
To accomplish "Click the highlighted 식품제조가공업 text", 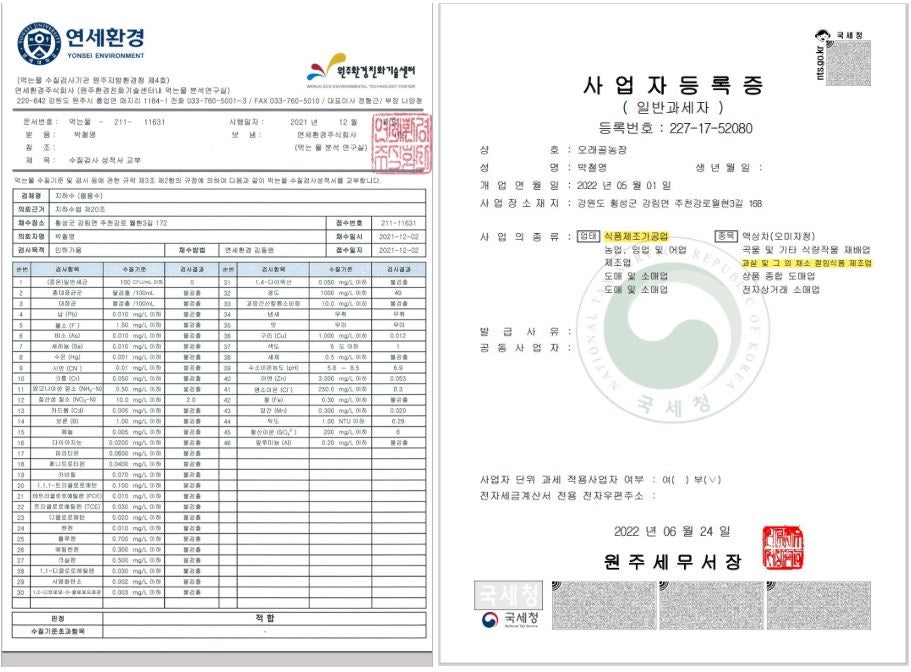I will click(636, 236).
